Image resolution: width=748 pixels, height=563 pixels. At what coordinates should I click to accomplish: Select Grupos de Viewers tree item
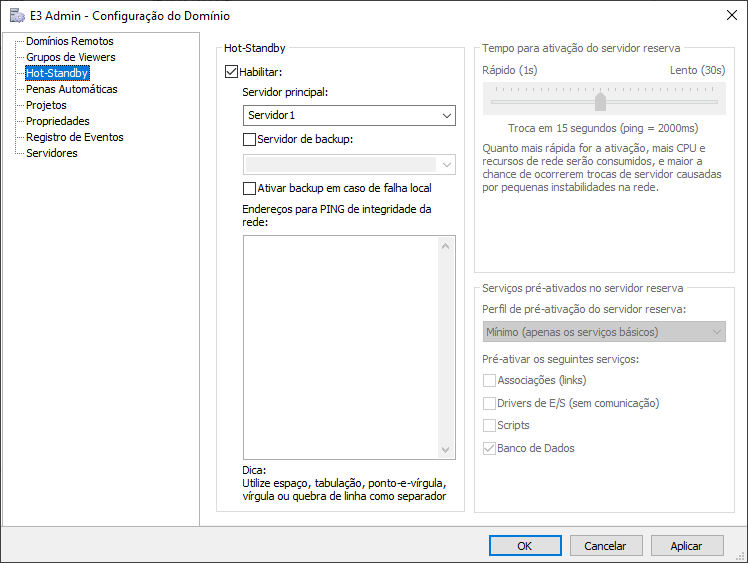[x=71, y=57]
